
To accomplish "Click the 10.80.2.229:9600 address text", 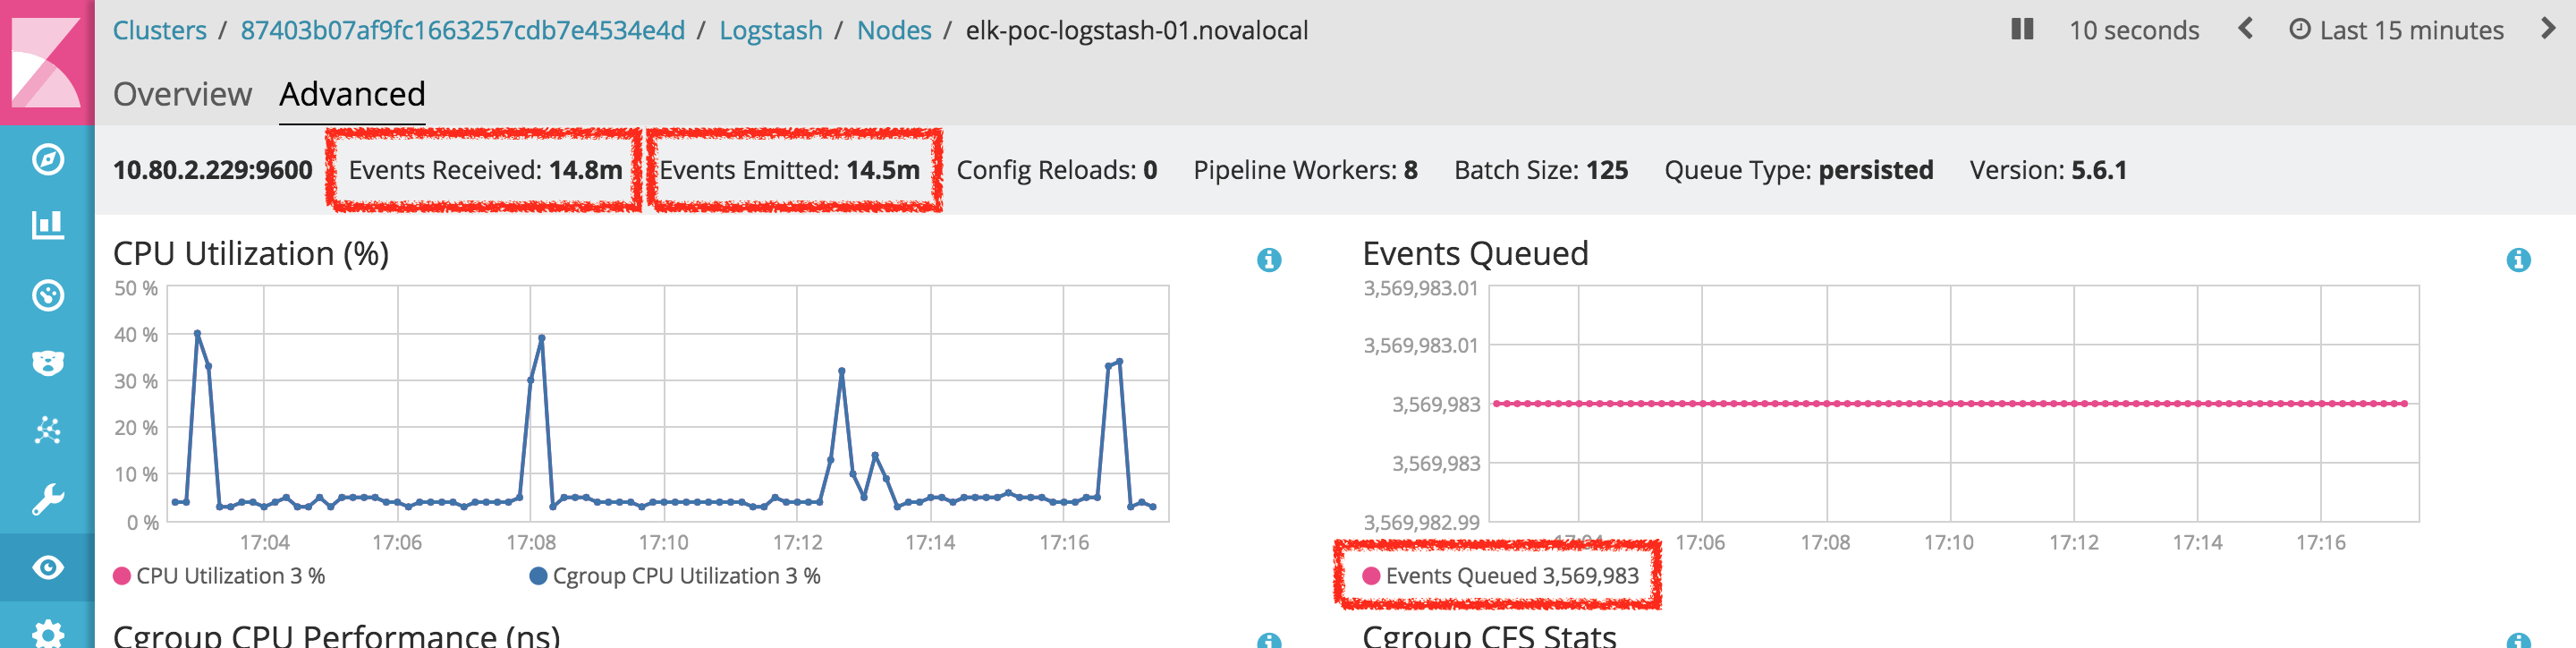I will point(213,170).
